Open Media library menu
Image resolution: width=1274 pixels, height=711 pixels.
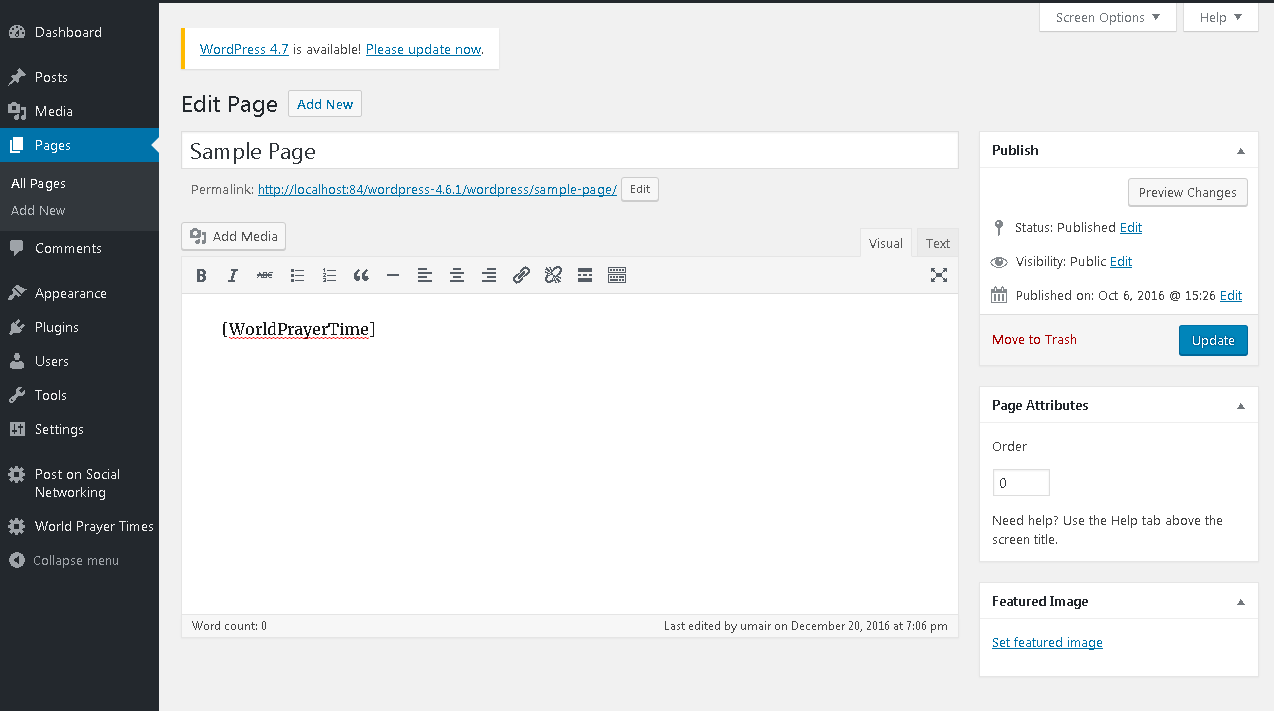79,111
